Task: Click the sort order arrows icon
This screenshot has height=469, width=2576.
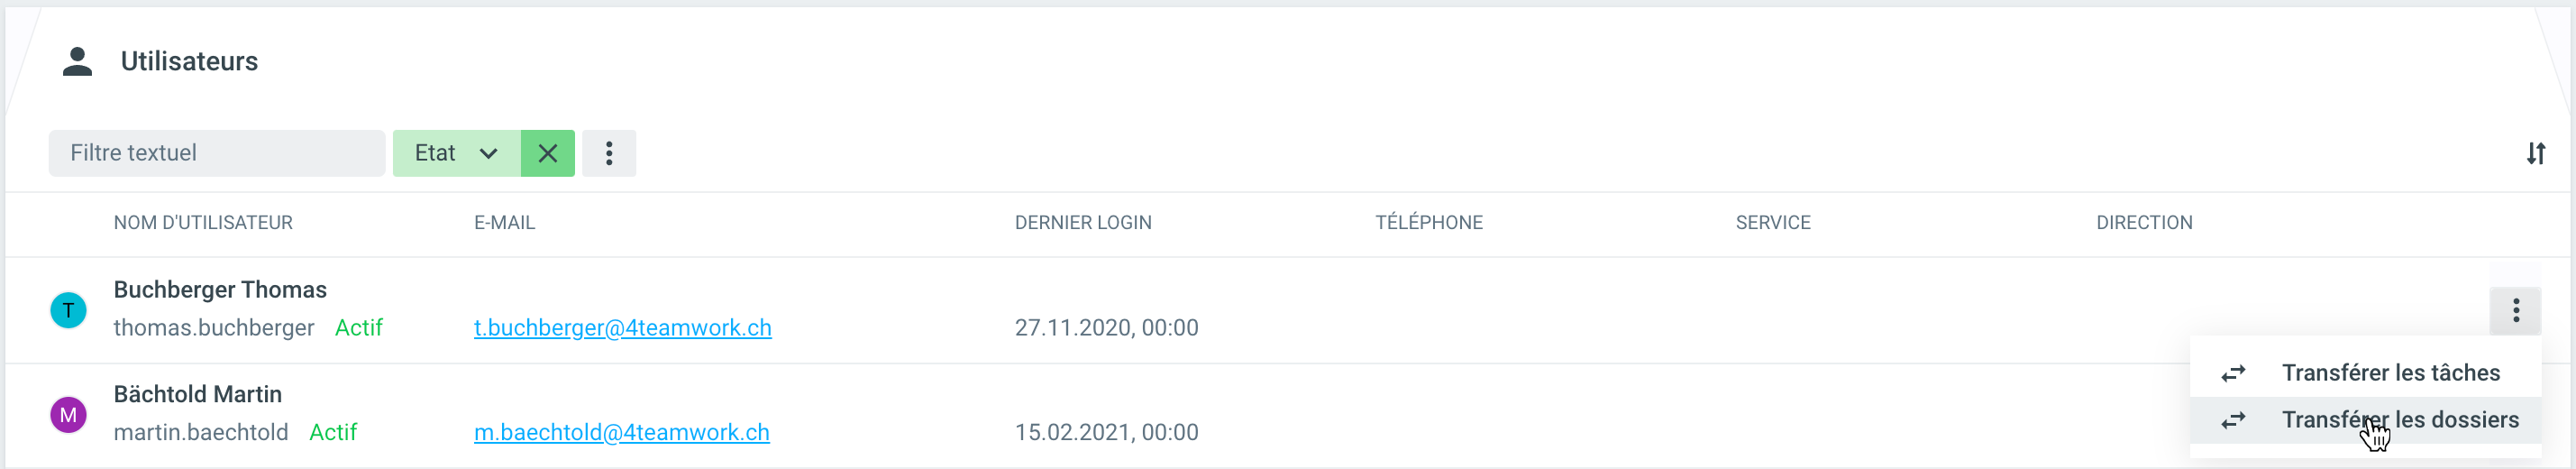Action: 2535,153
